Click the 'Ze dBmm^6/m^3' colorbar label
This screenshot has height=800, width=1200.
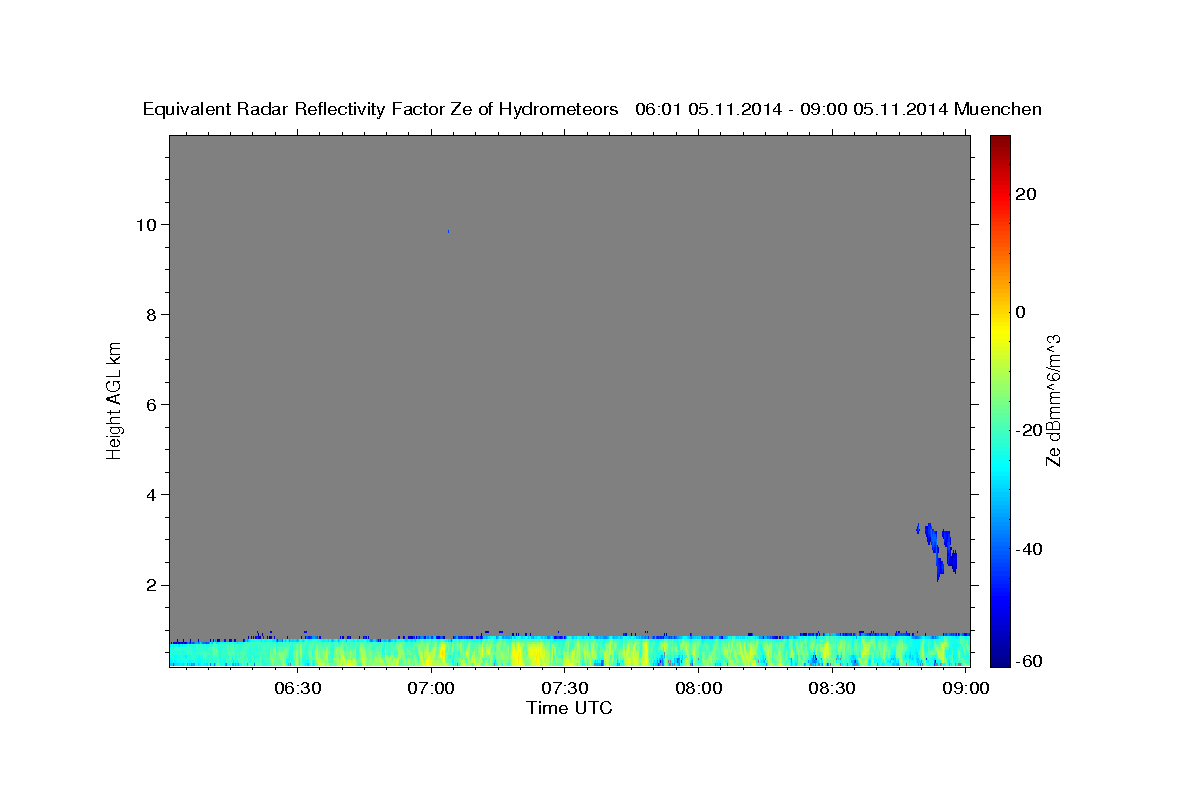pyautogui.click(x=1052, y=400)
